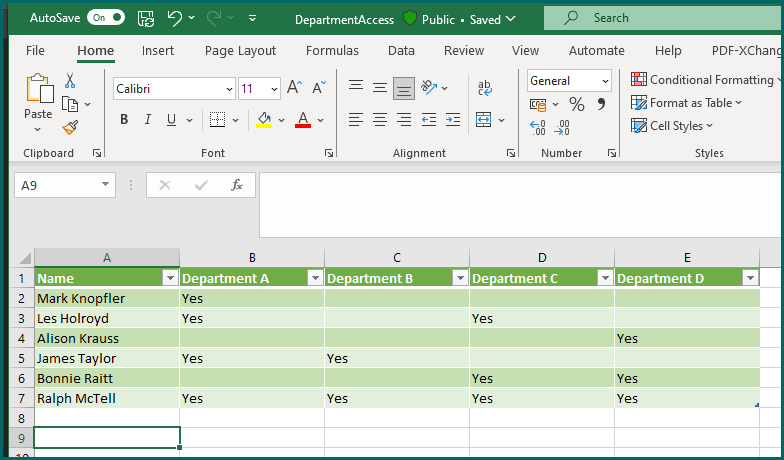
Task: Center text horizontally
Action: (380, 120)
